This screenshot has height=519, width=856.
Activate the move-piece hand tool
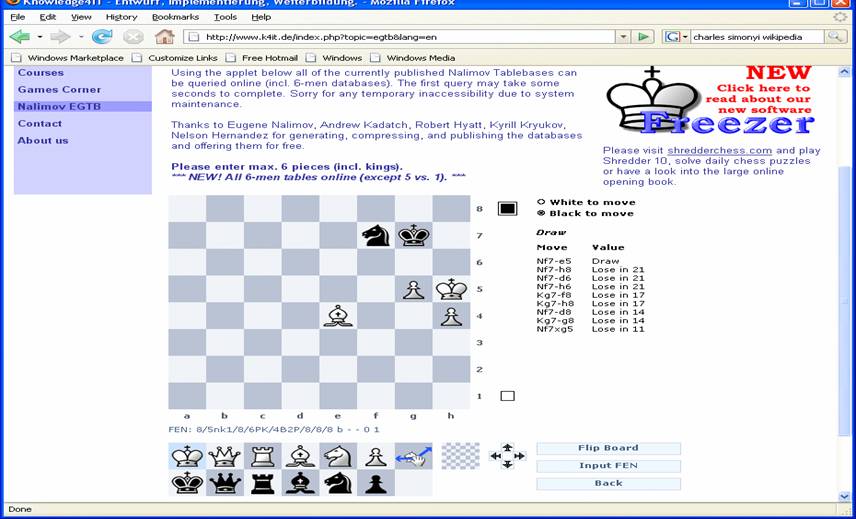point(412,457)
